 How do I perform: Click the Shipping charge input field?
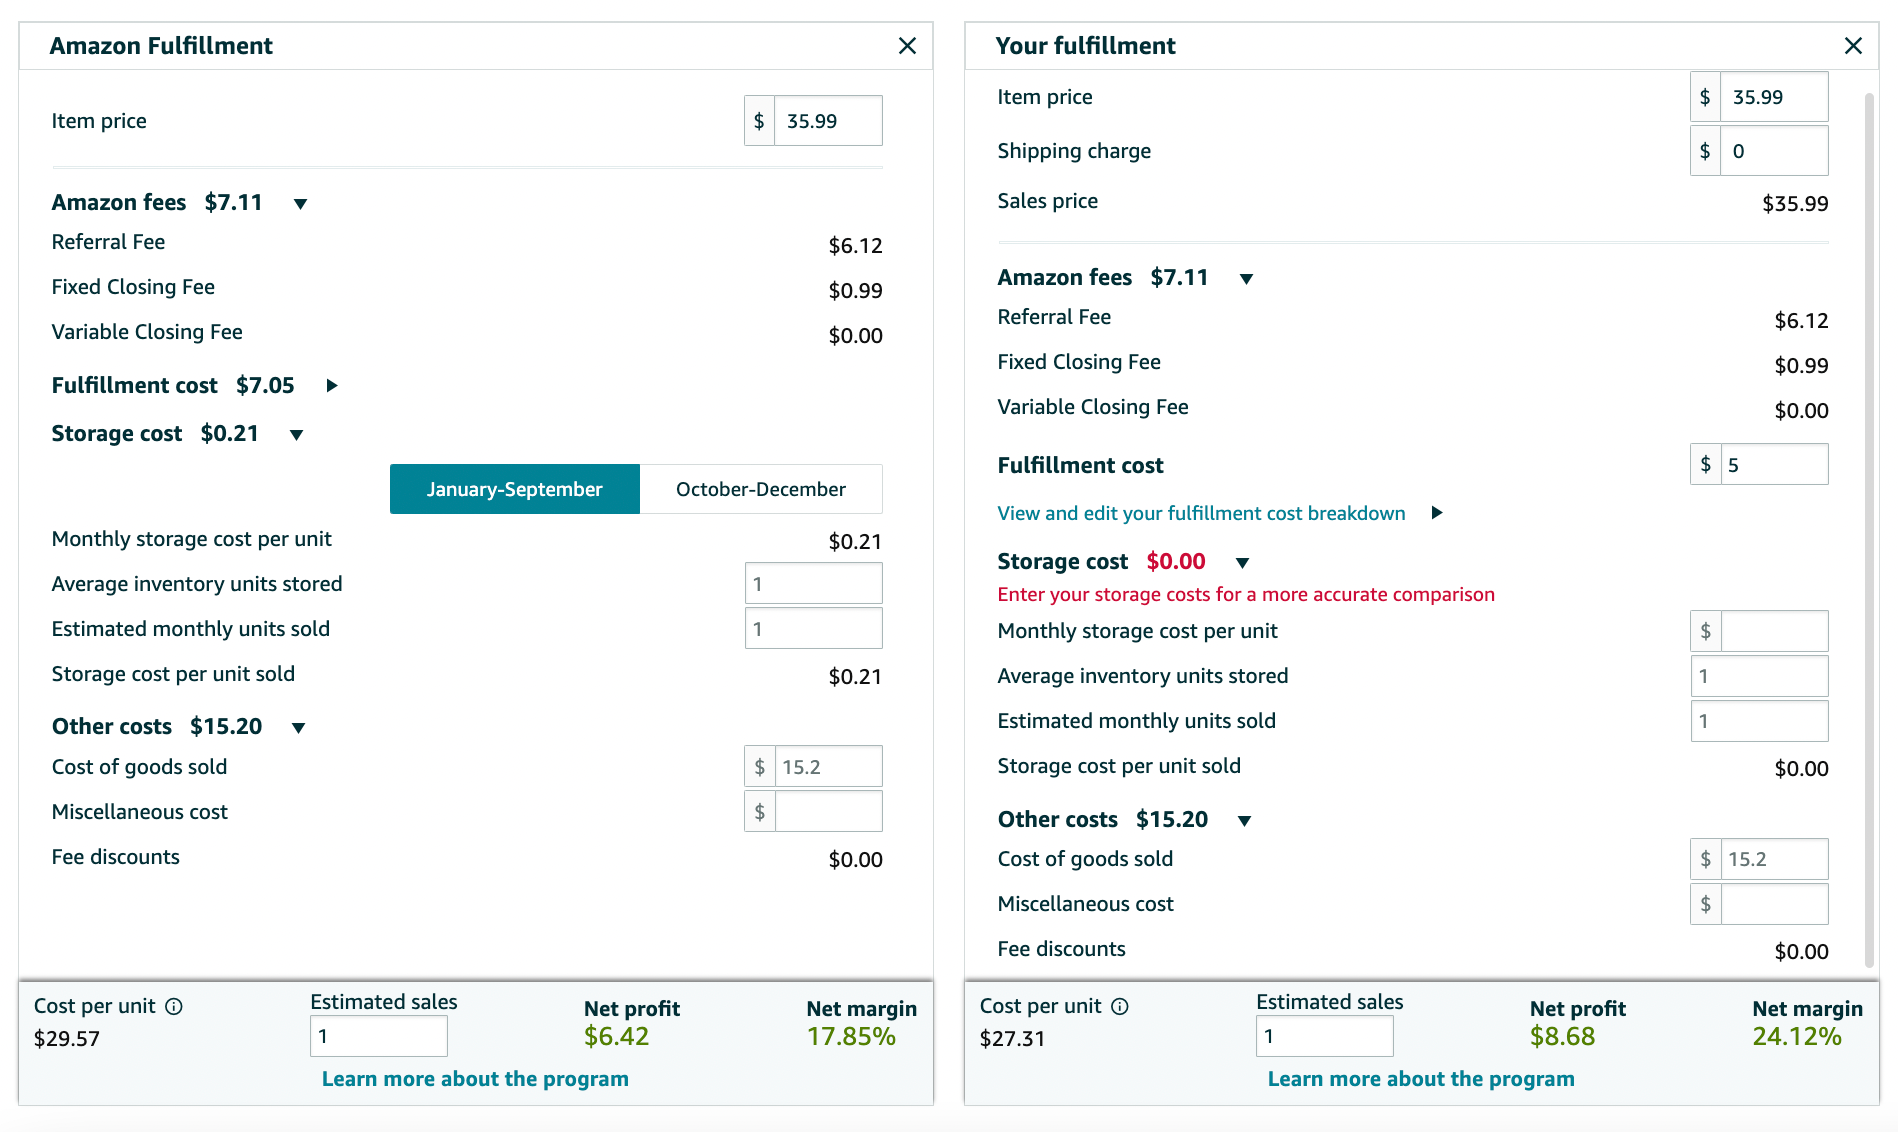(x=1774, y=150)
